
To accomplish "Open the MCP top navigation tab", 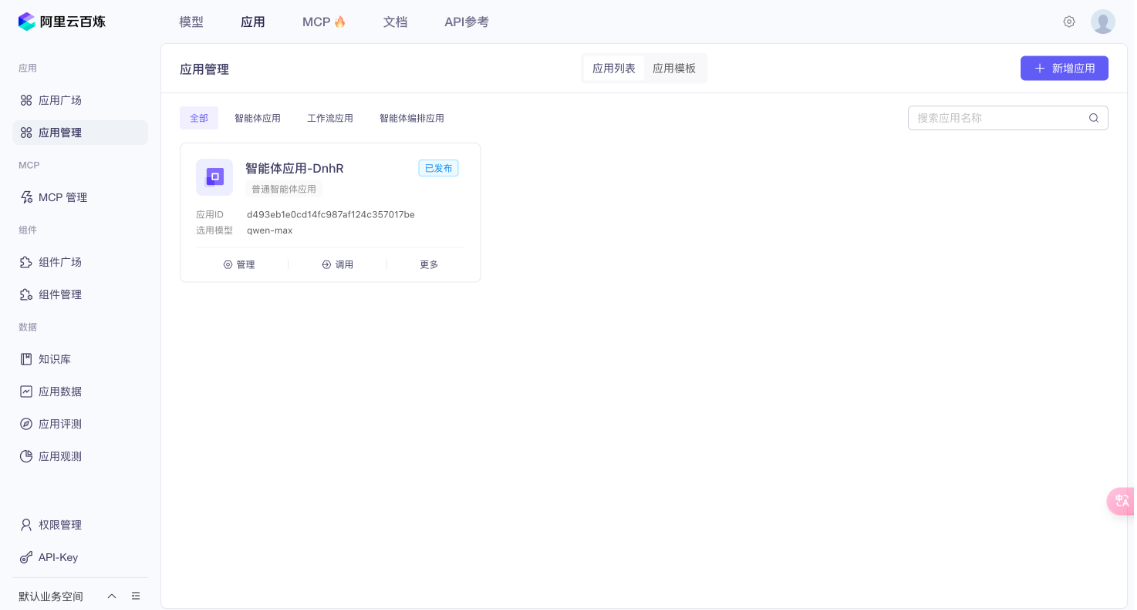I will [x=323, y=22].
